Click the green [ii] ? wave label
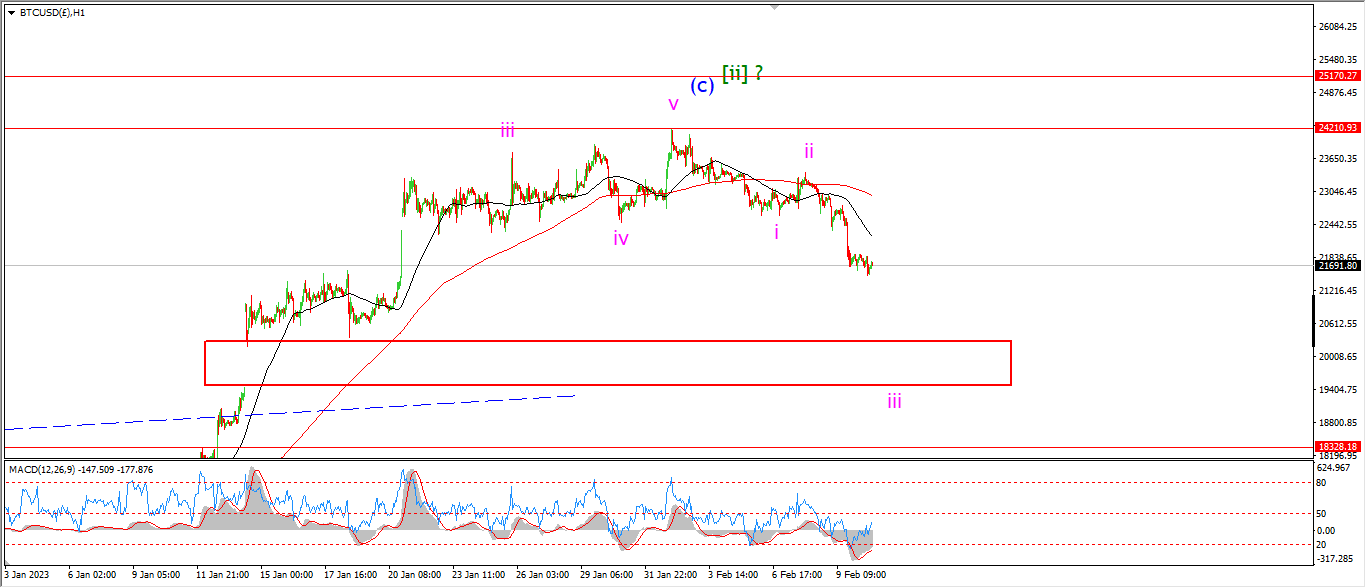The image size is (1366, 588). tap(742, 72)
